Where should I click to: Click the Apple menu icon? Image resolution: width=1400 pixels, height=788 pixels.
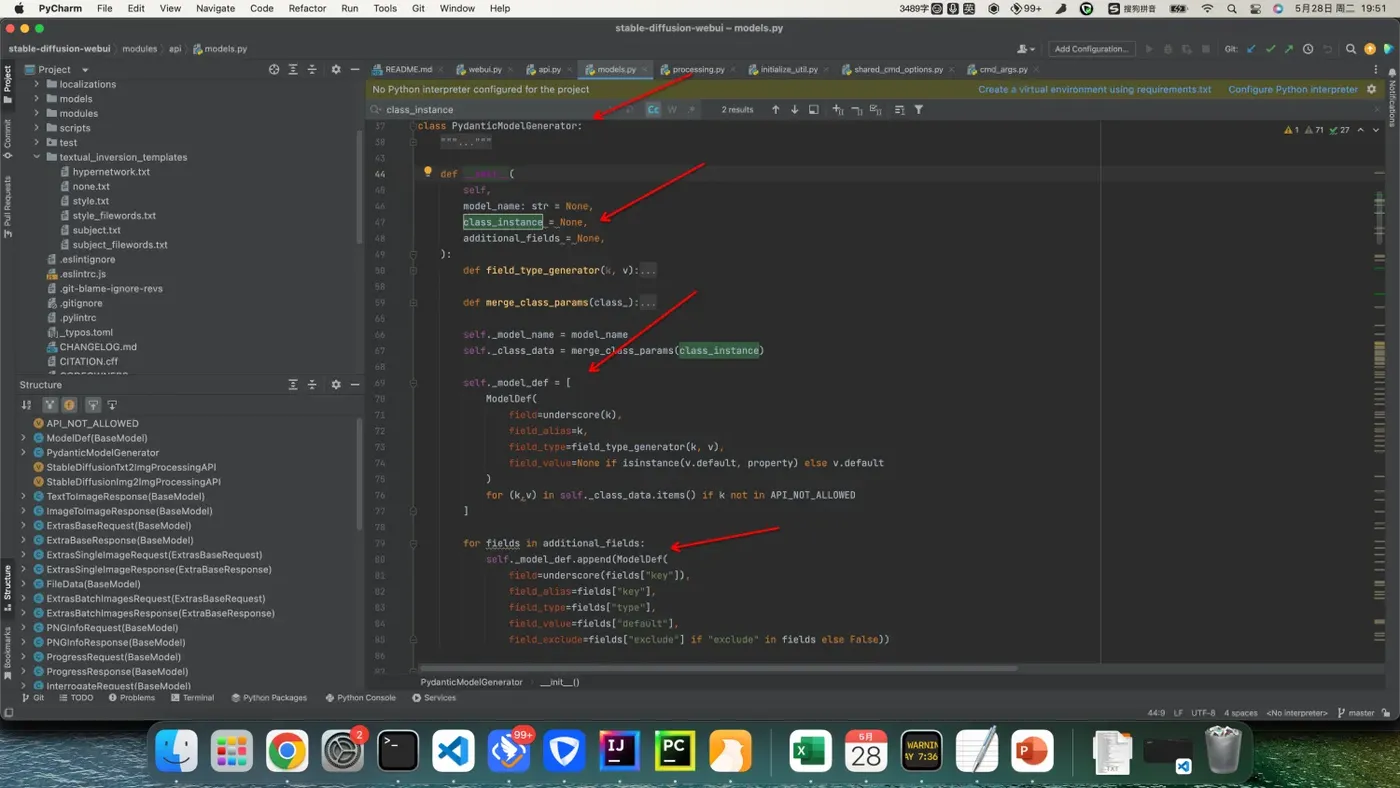point(18,8)
